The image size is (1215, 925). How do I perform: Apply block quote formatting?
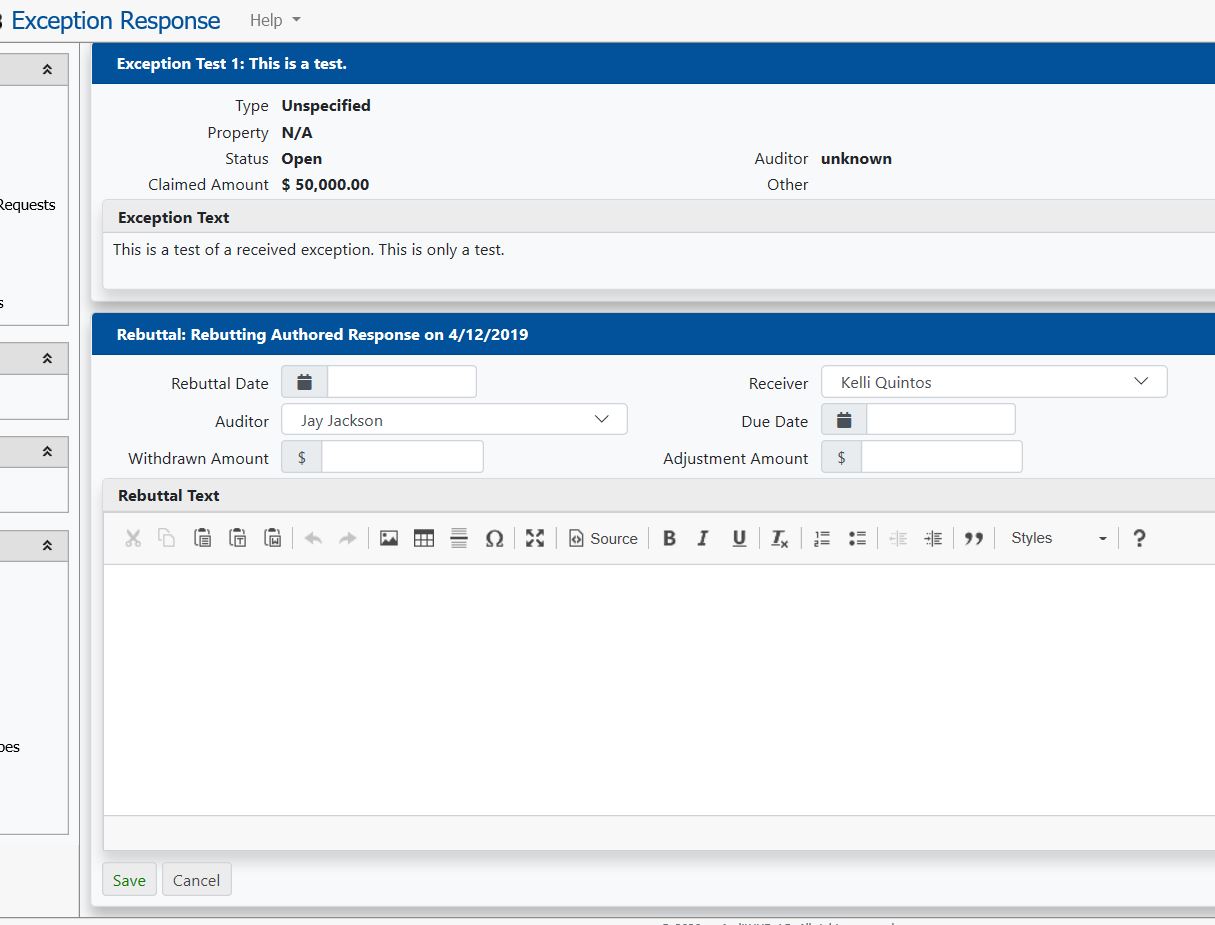[x=974, y=538]
